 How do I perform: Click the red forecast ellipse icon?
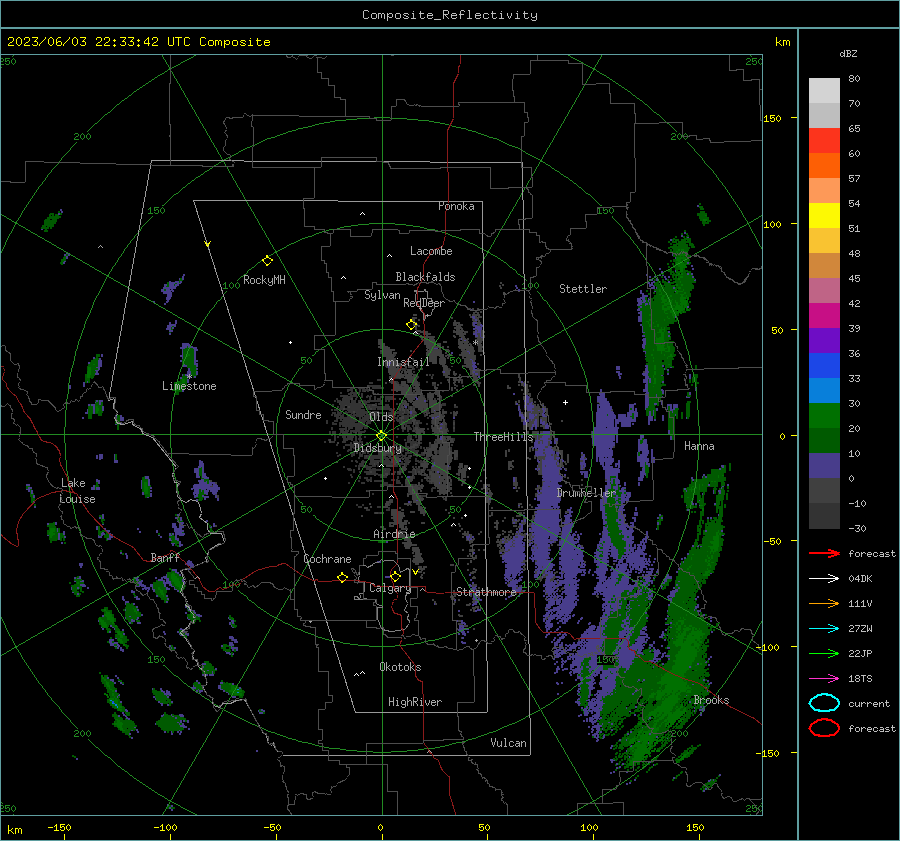pos(824,728)
